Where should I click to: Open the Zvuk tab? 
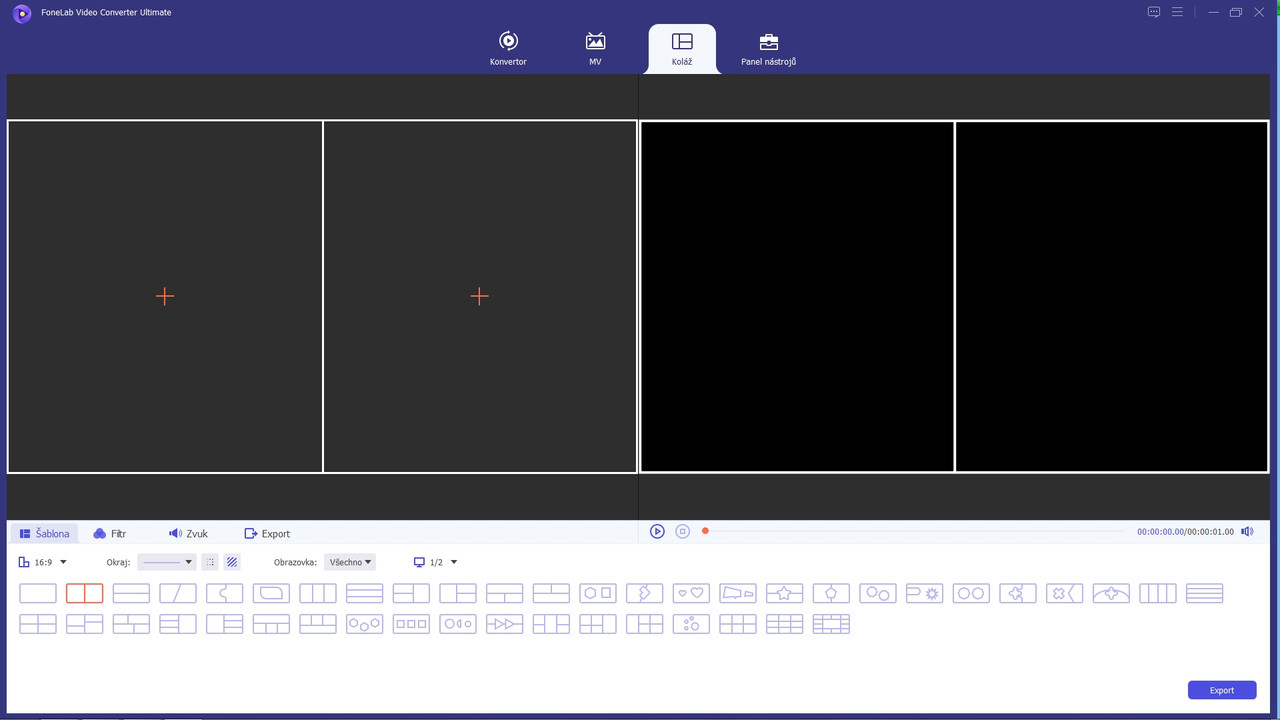188,533
